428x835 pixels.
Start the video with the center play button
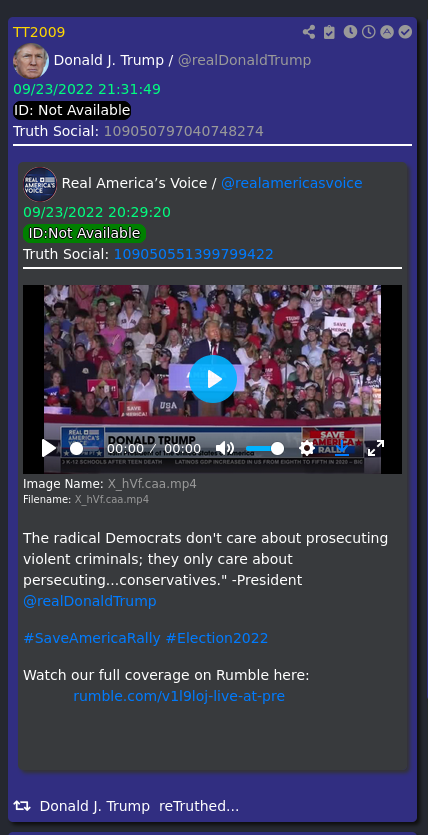(x=213, y=379)
